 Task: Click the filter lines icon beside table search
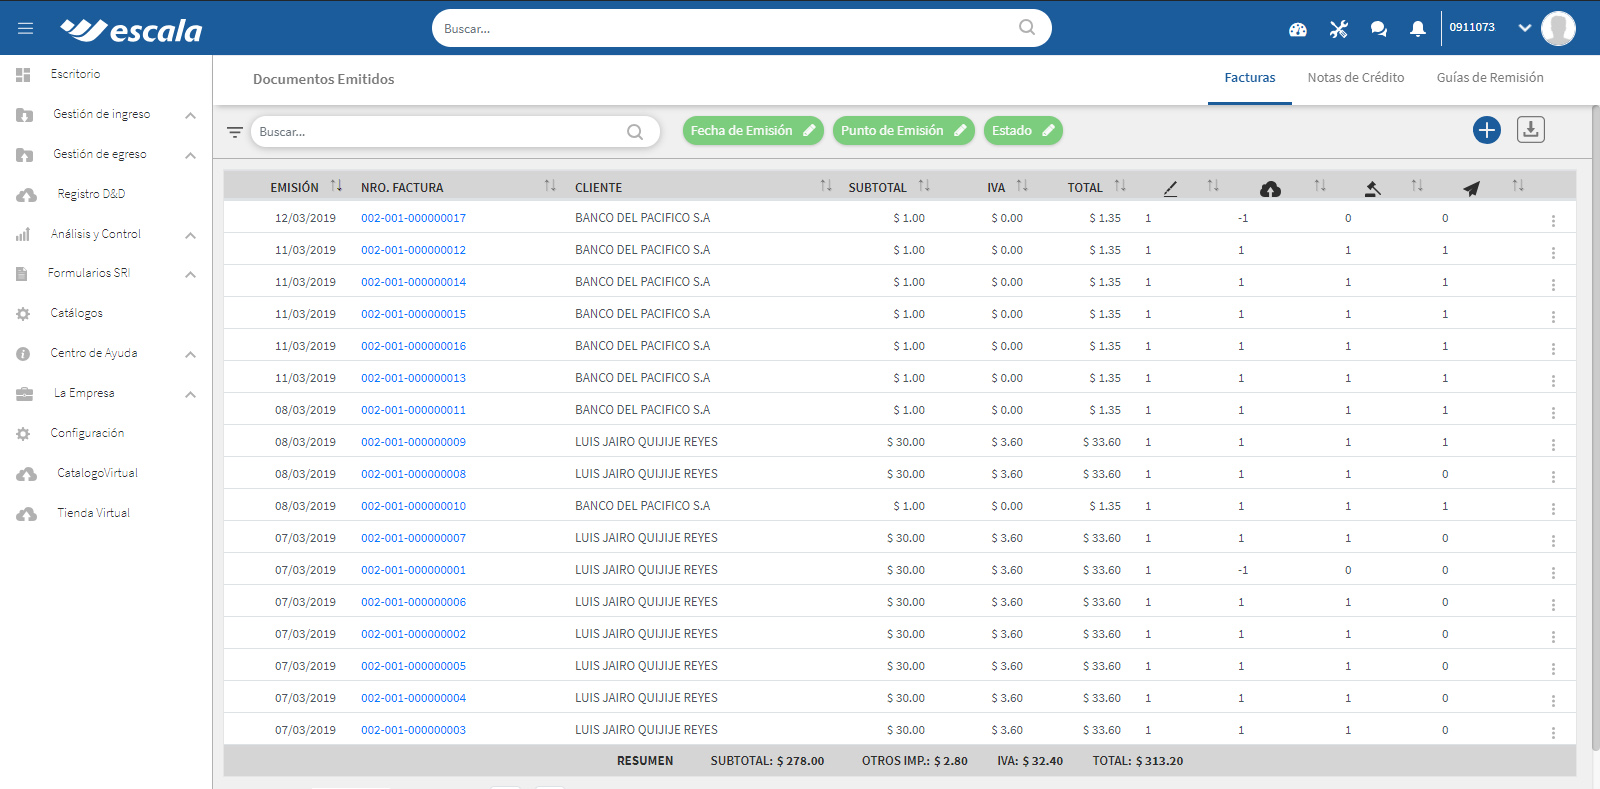pos(235,132)
